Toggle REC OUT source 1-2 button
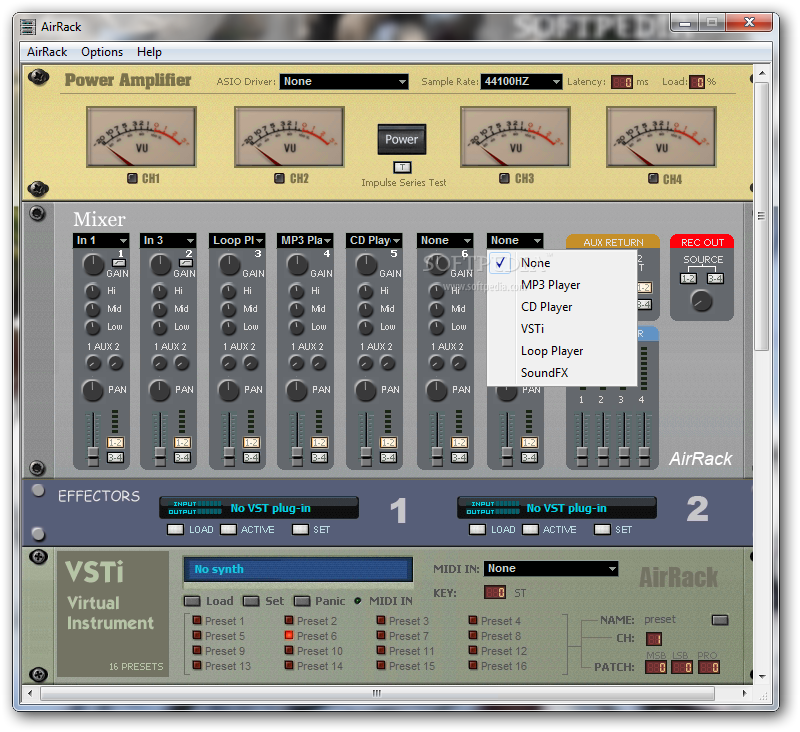This screenshot has width=800, height=732. coord(688,279)
